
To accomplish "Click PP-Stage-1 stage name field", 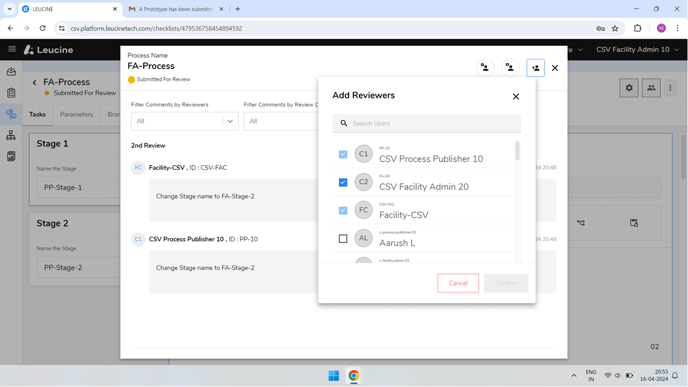I will [x=78, y=187].
